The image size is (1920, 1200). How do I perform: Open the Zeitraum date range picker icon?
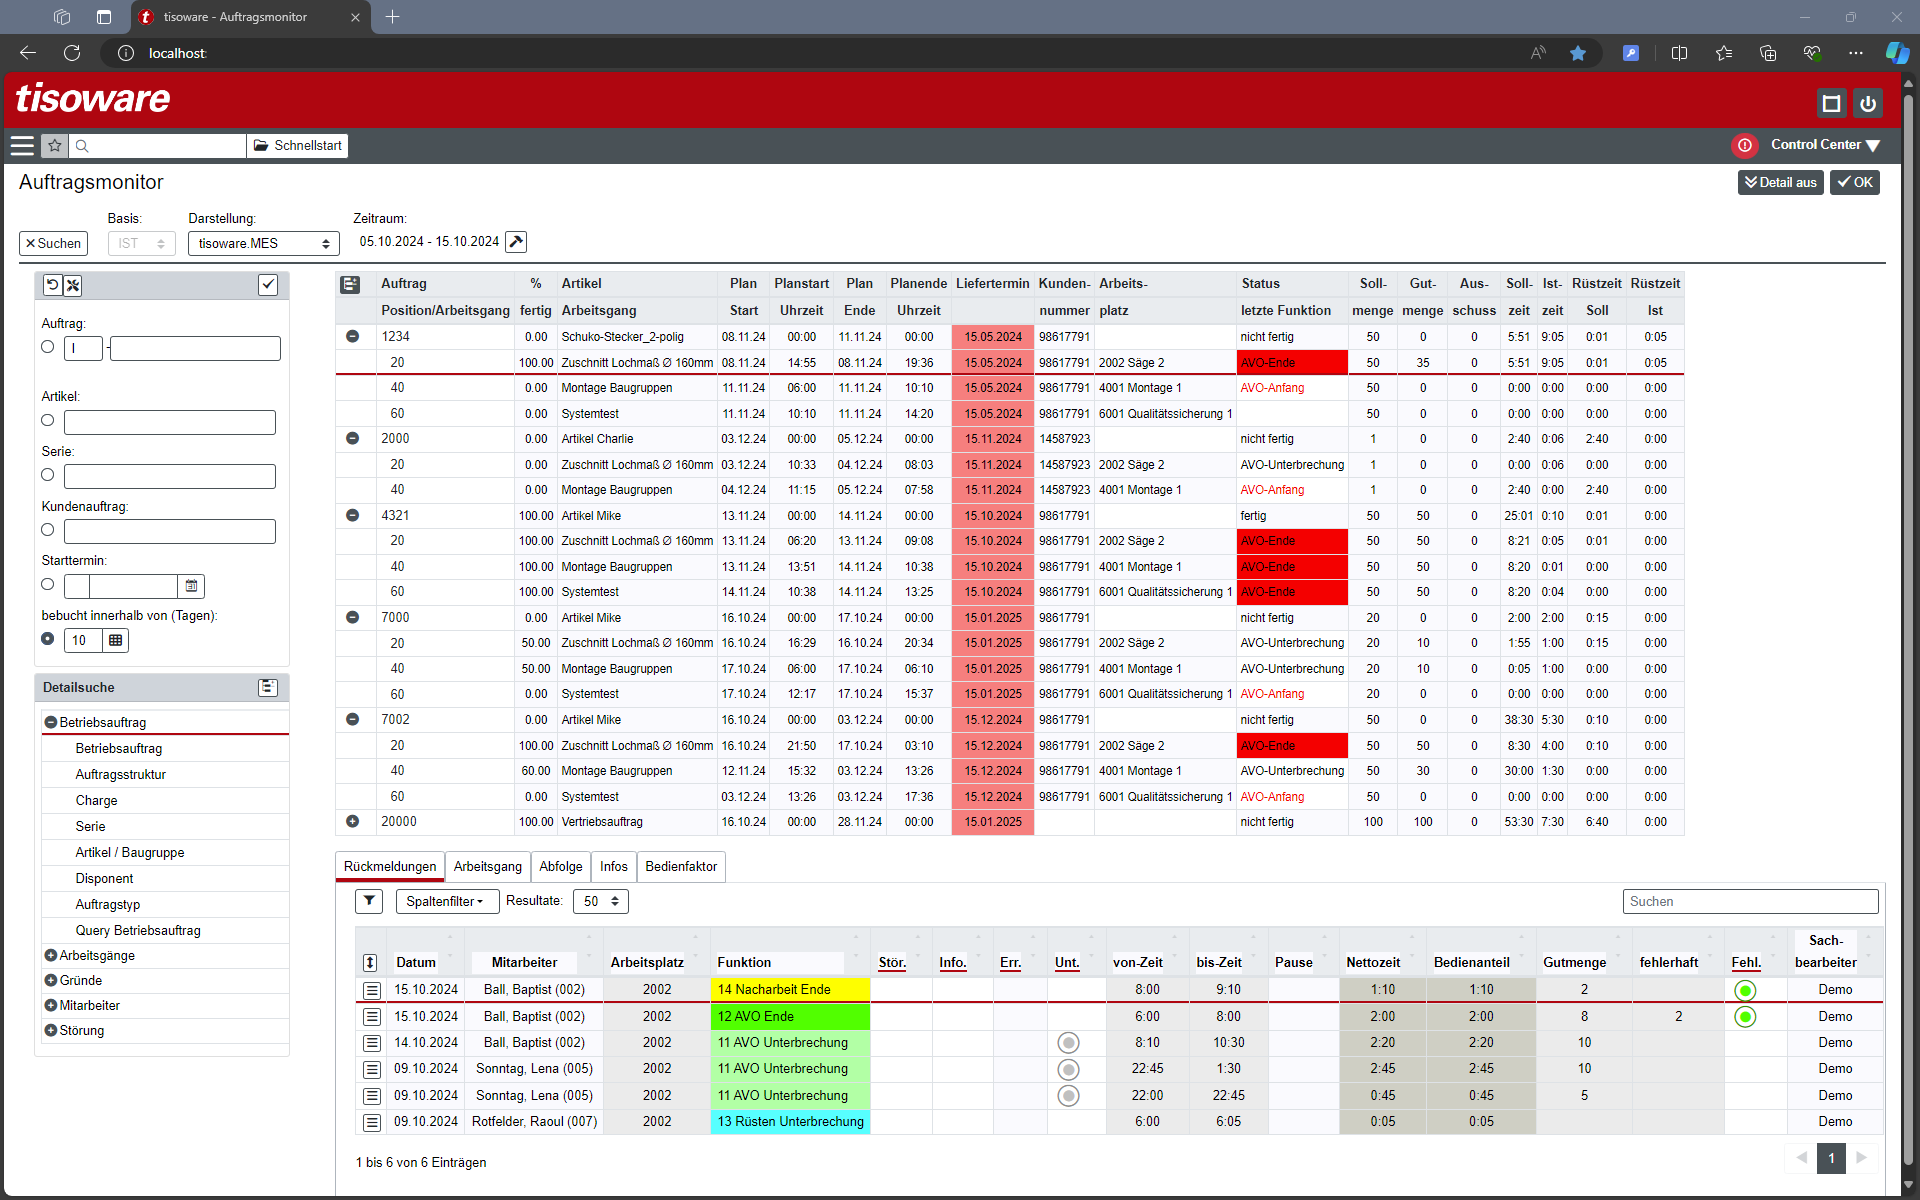[516, 242]
